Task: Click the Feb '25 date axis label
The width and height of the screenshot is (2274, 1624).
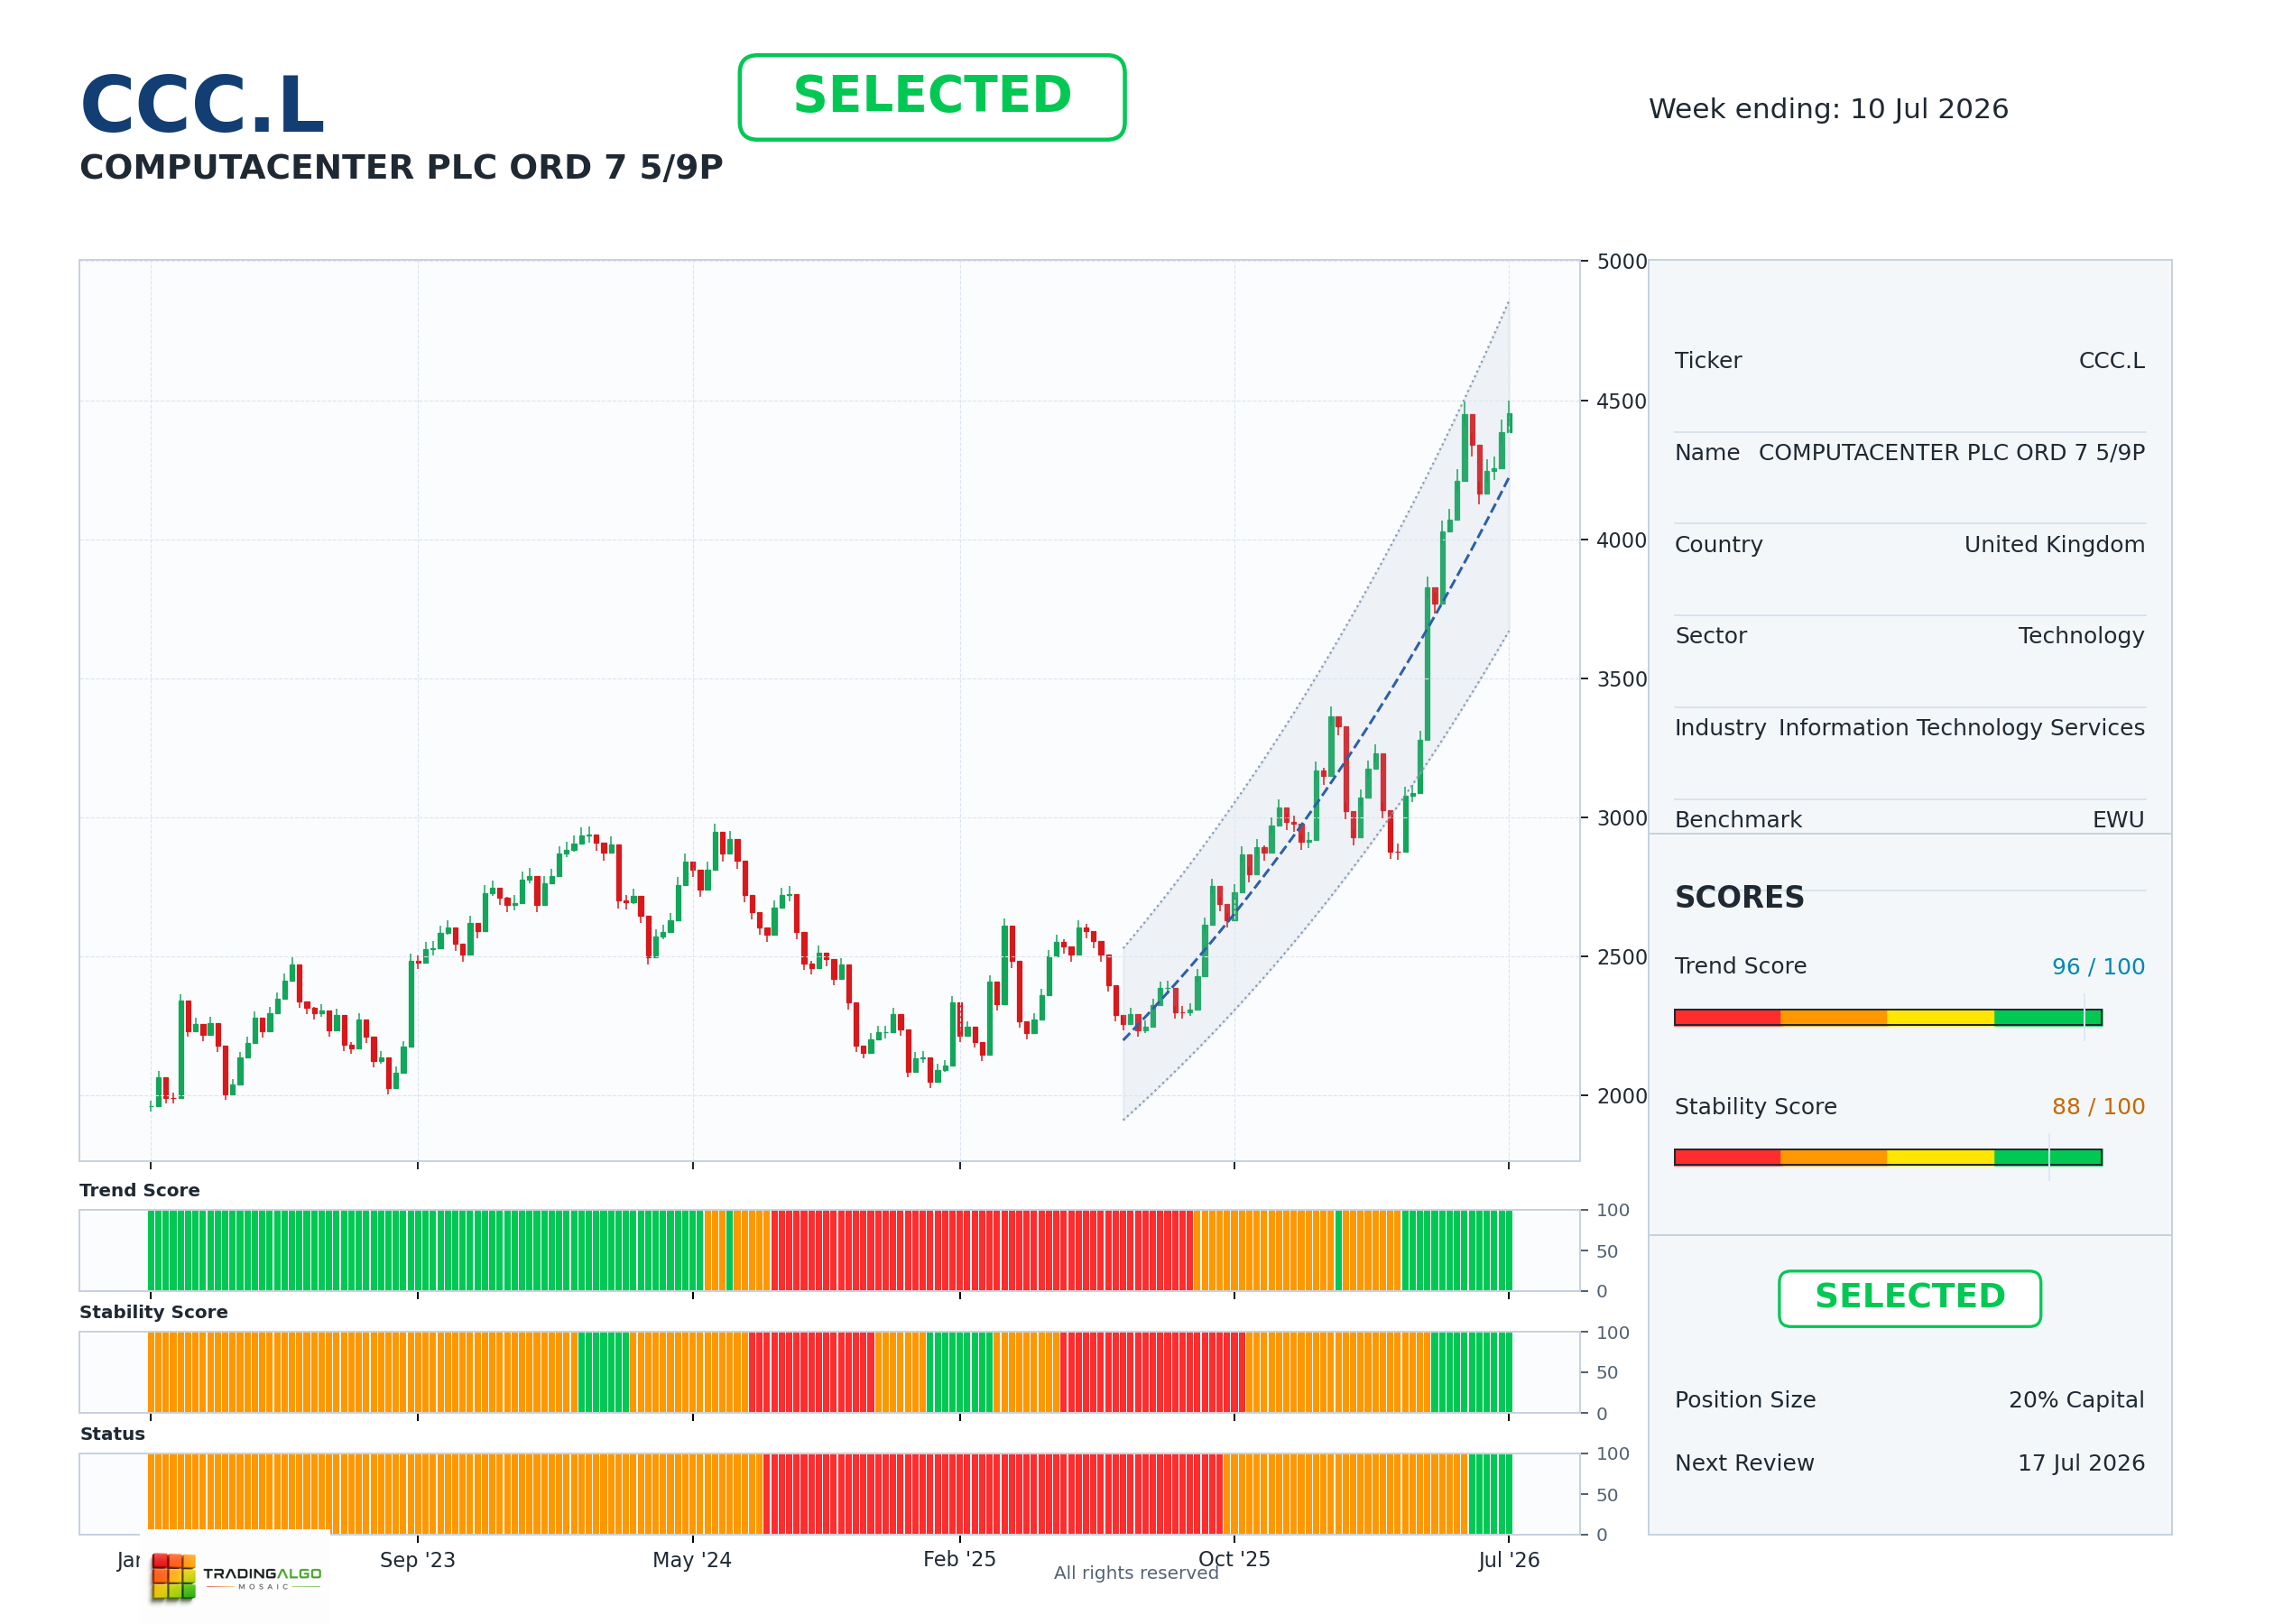Action: (959, 1560)
